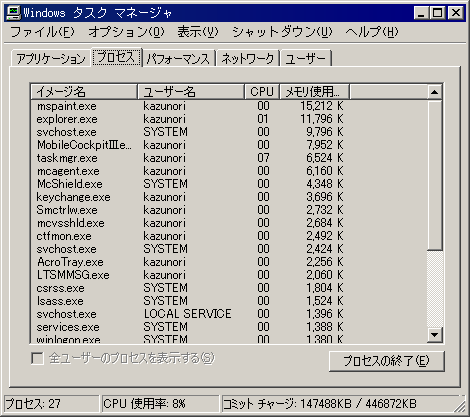Open the オプション(O) menu
Image resolution: width=470 pixels, height=417 pixels.
[x=126, y=32]
